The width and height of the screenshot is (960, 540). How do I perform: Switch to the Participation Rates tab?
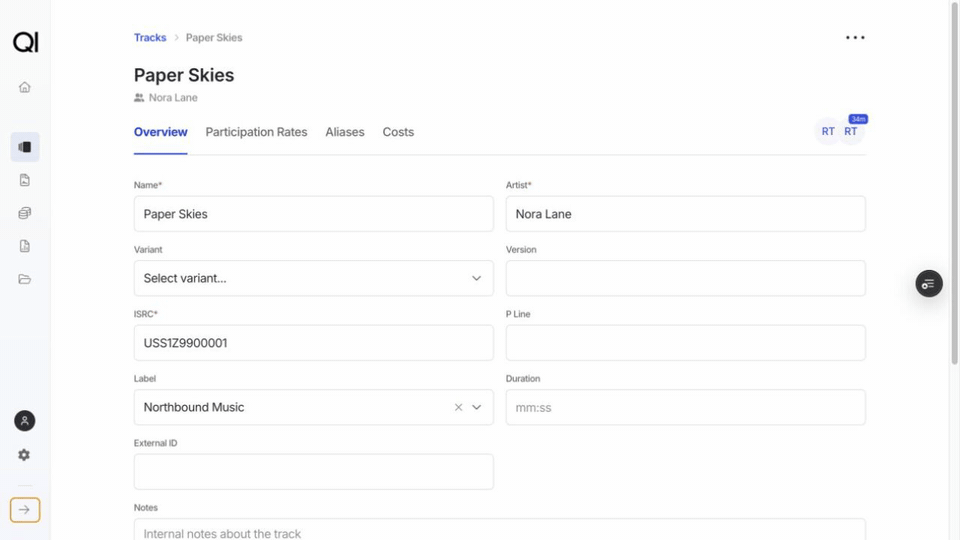coord(257,132)
